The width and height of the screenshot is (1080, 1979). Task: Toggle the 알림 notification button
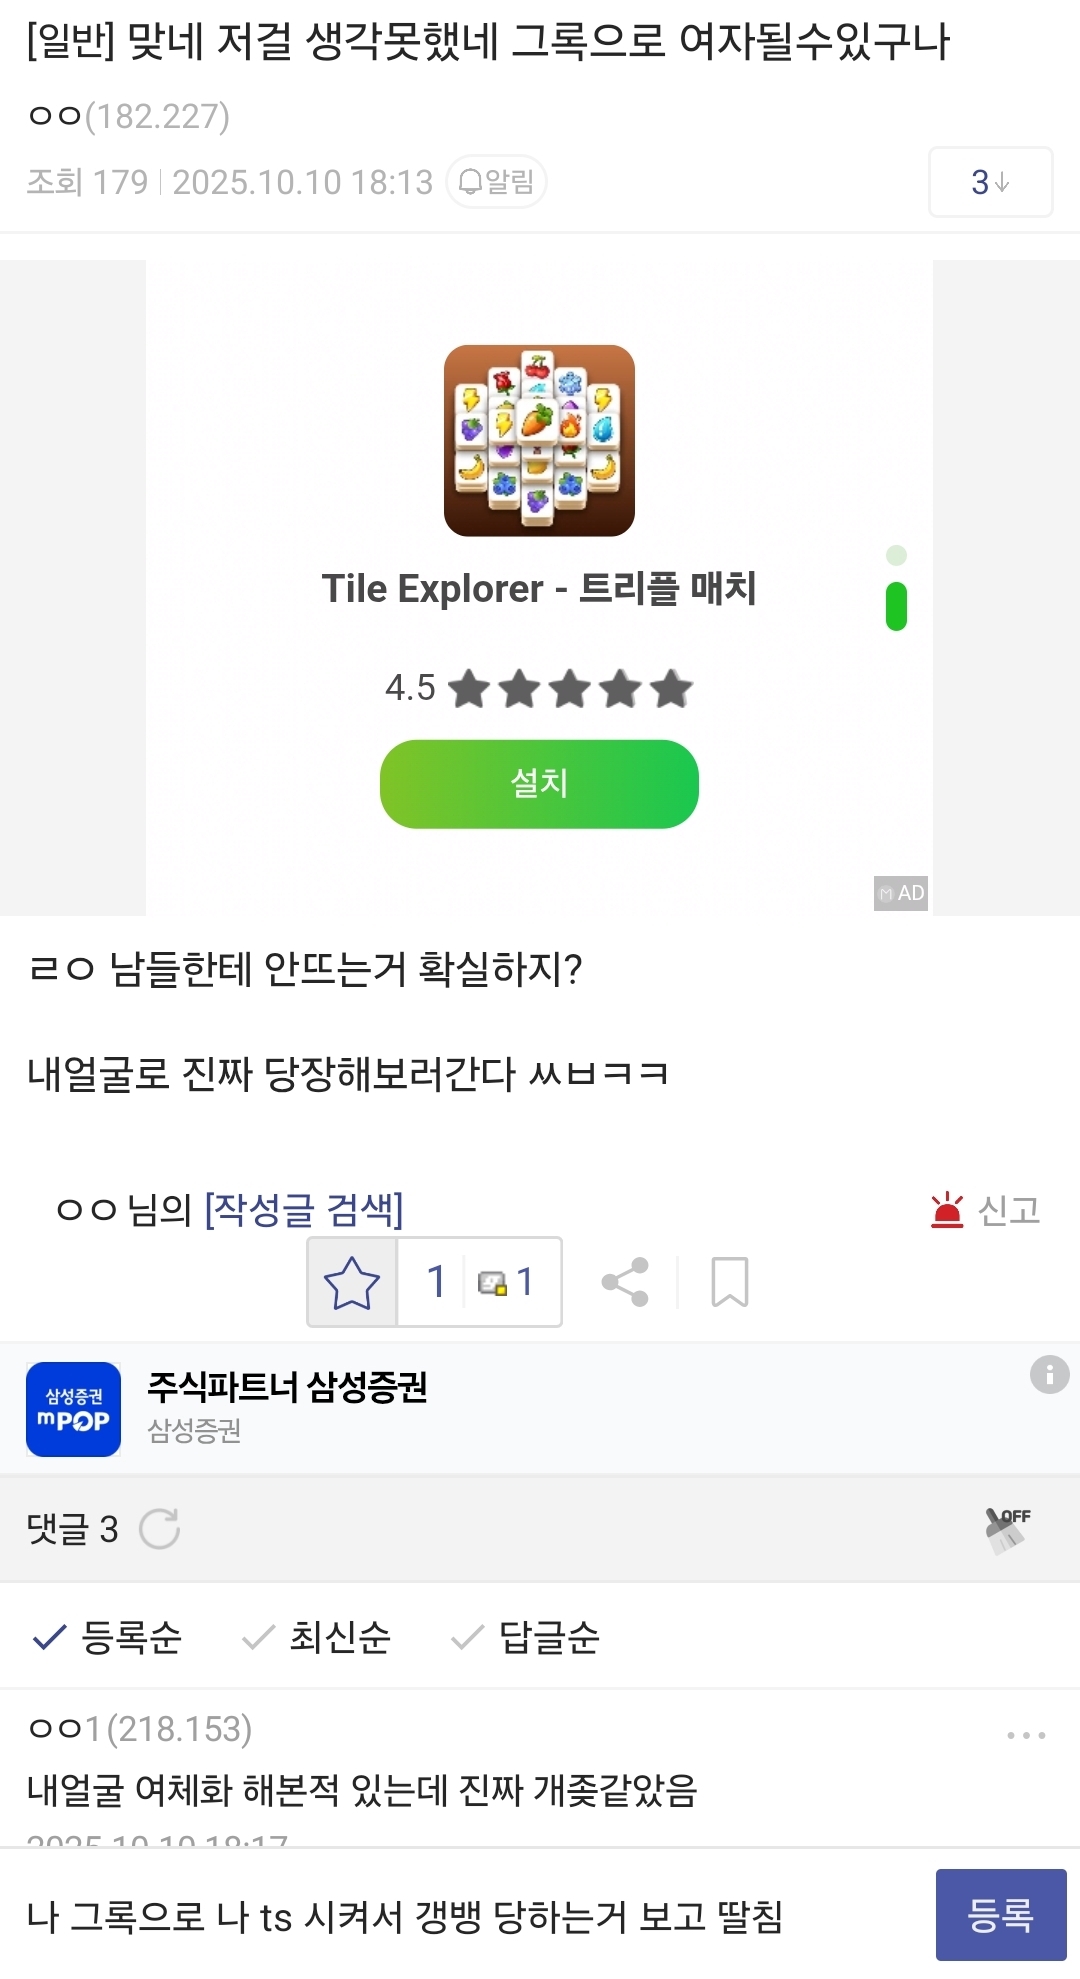(x=496, y=182)
